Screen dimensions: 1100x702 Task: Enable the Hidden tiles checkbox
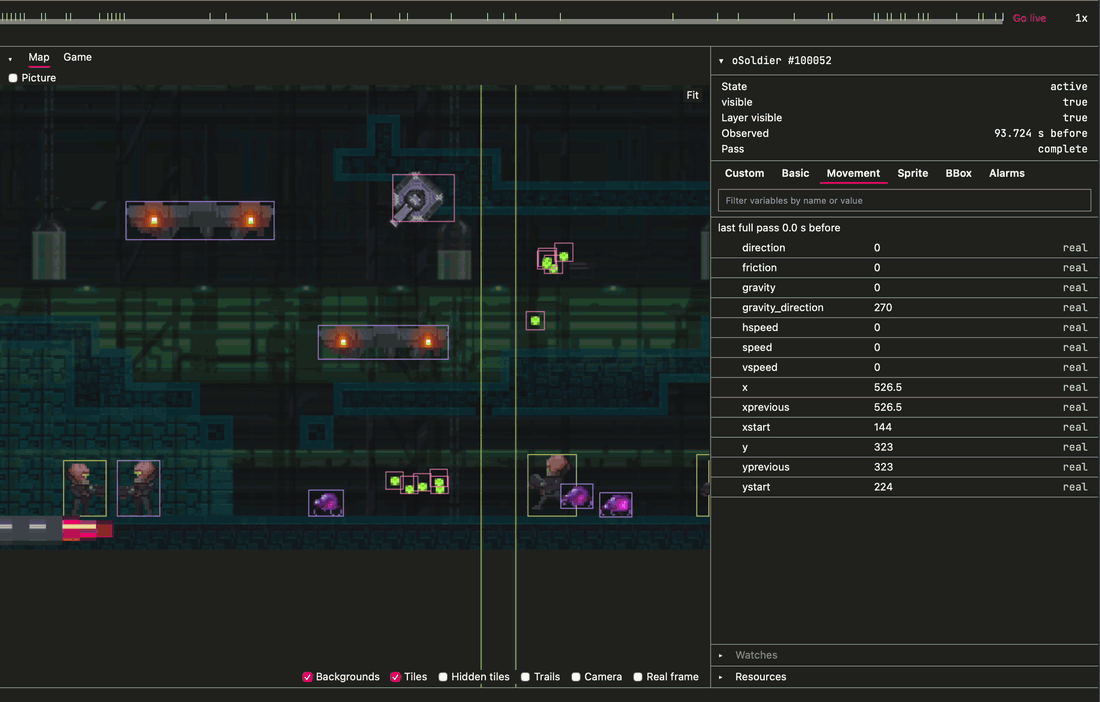tap(443, 677)
